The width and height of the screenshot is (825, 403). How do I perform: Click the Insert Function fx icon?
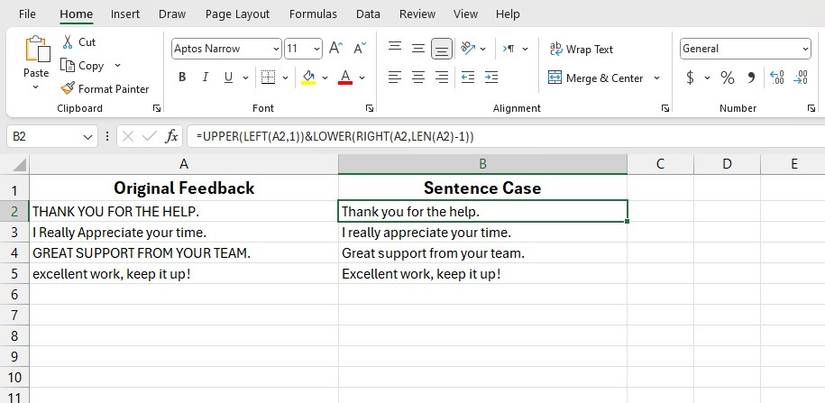pyautogui.click(x=172, y=136)
